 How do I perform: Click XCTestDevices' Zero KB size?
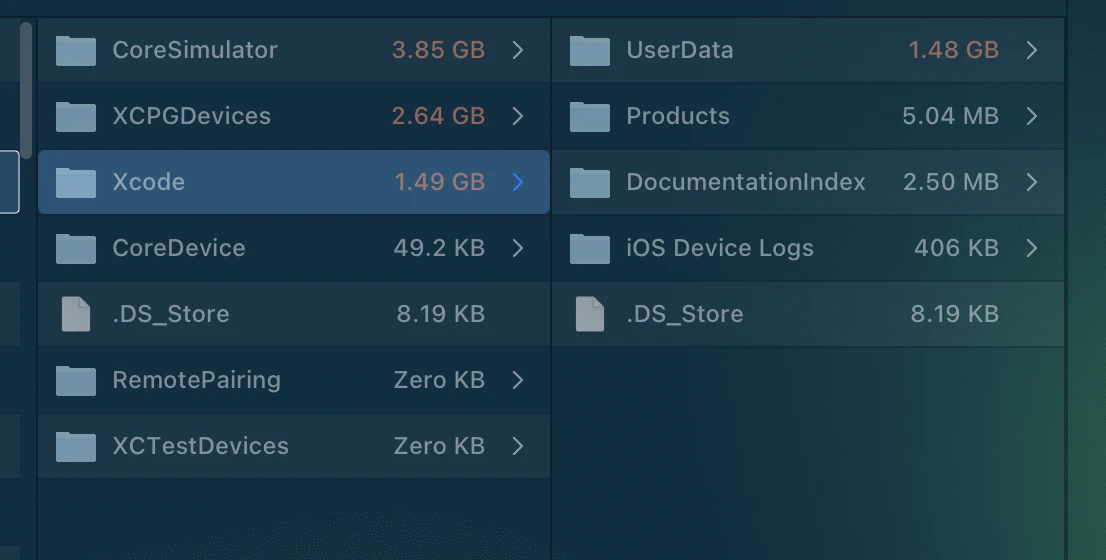(439, 446)
